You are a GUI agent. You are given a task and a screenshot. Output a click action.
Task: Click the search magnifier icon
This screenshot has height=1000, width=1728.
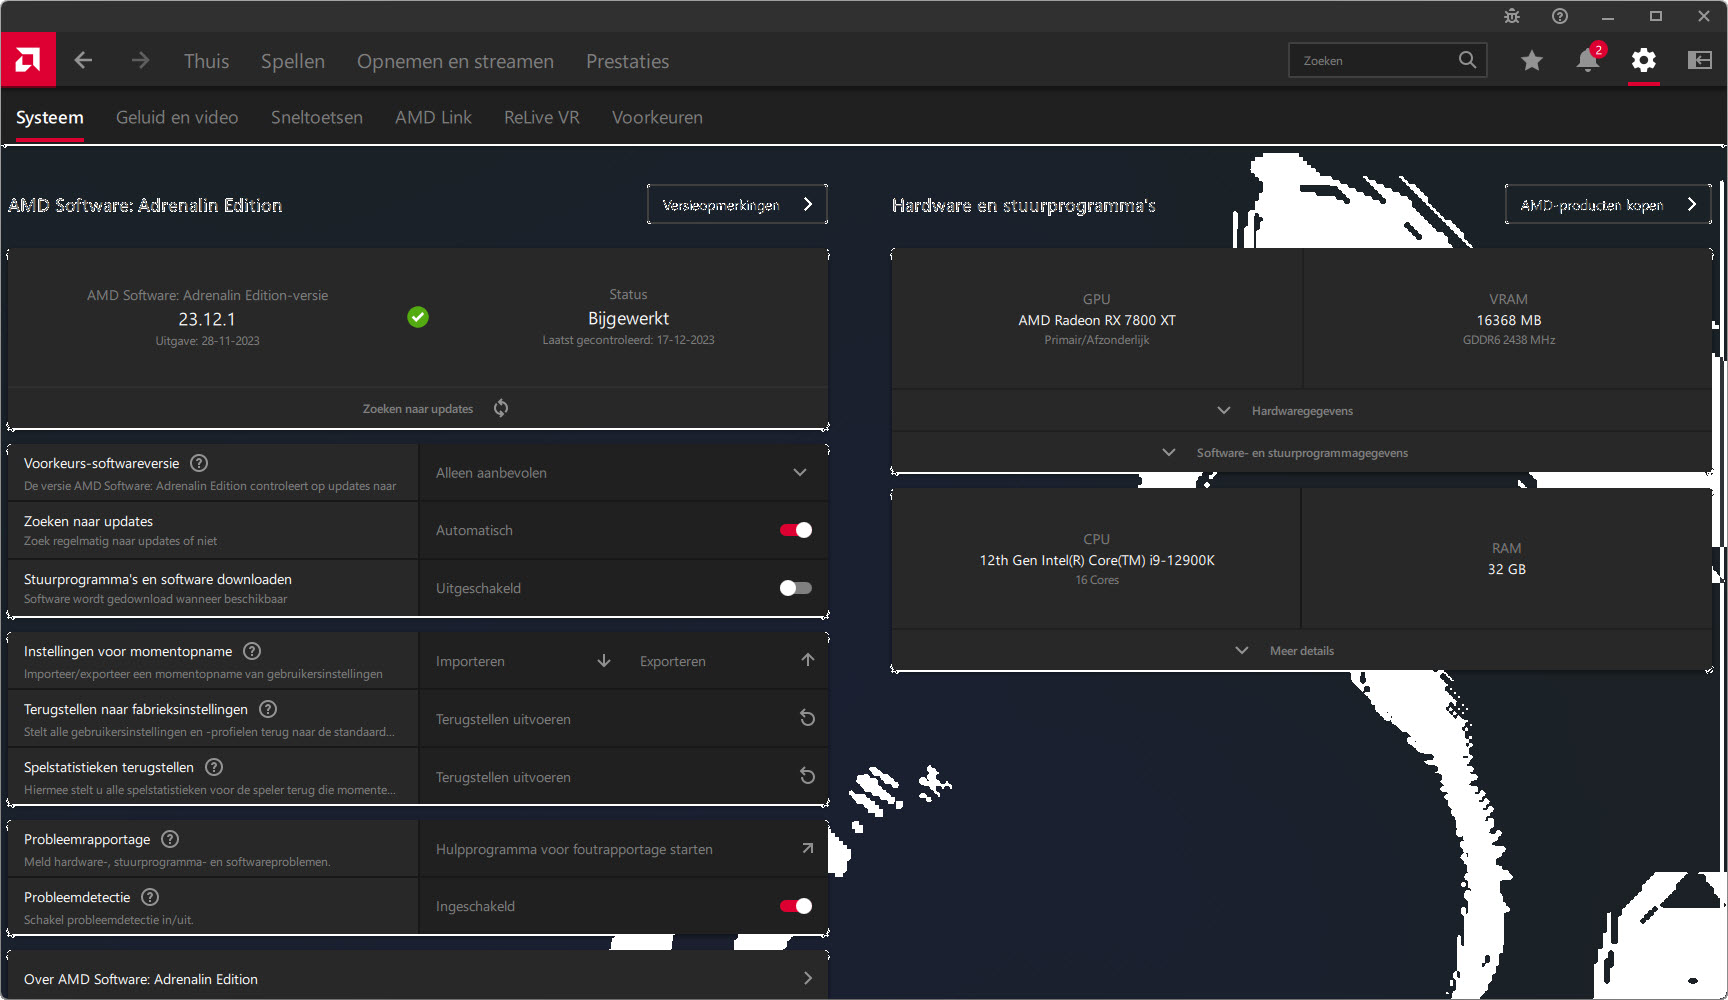tap(1467, 60)
